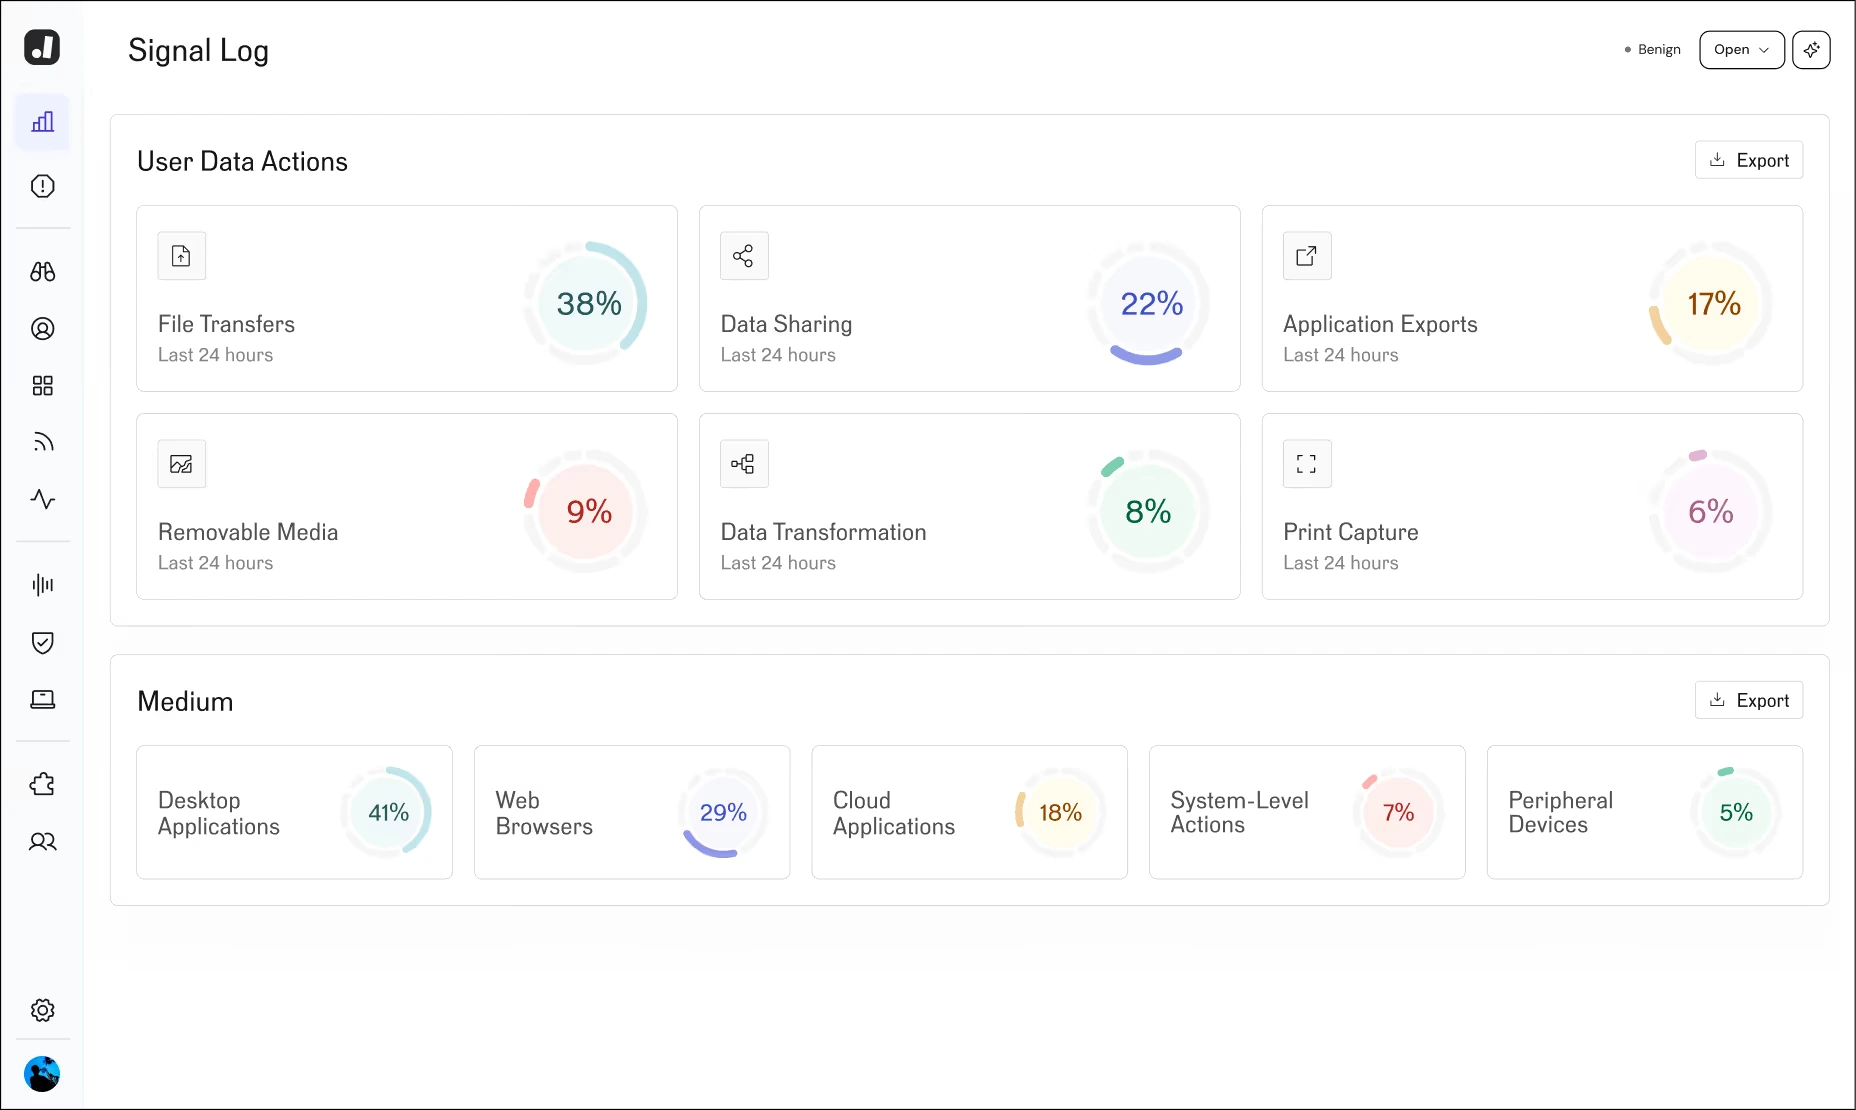The image size is (1856, 1110).
Task: Open the shield check icon
Action: coord(43,642)
